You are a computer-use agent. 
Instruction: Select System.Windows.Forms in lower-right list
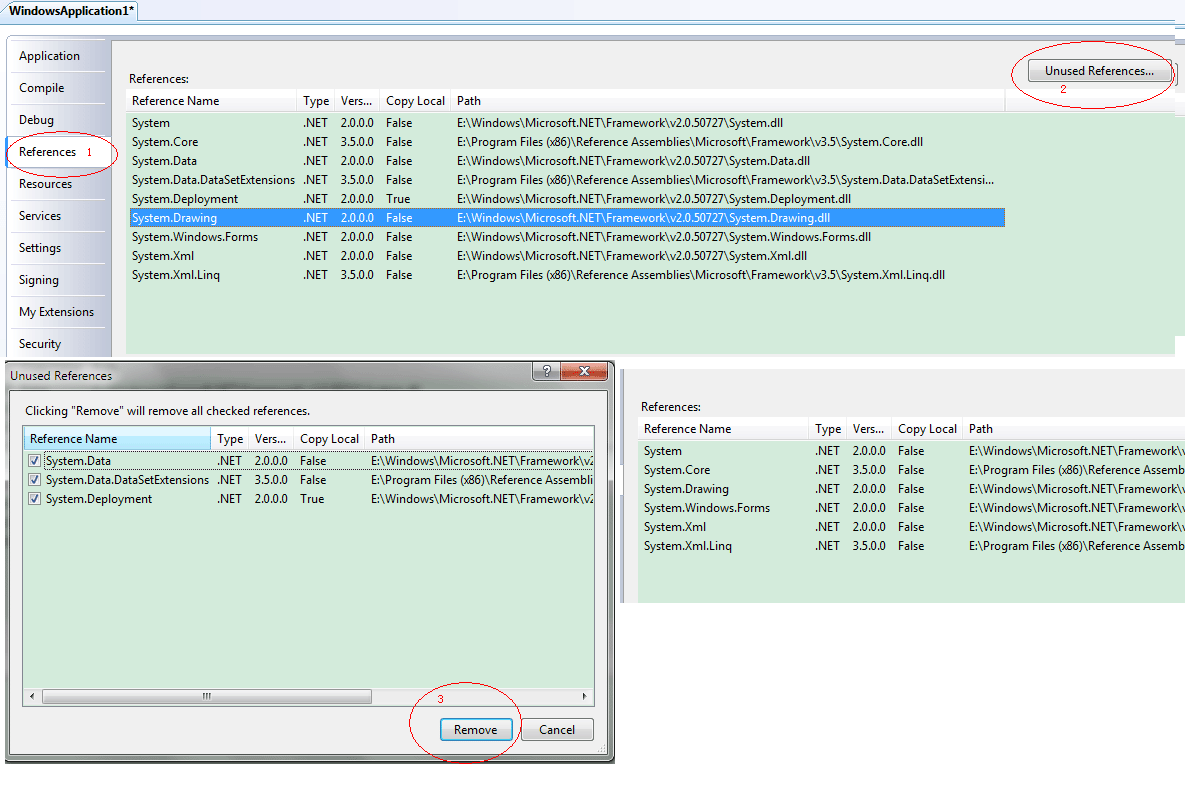pos(913,508)
